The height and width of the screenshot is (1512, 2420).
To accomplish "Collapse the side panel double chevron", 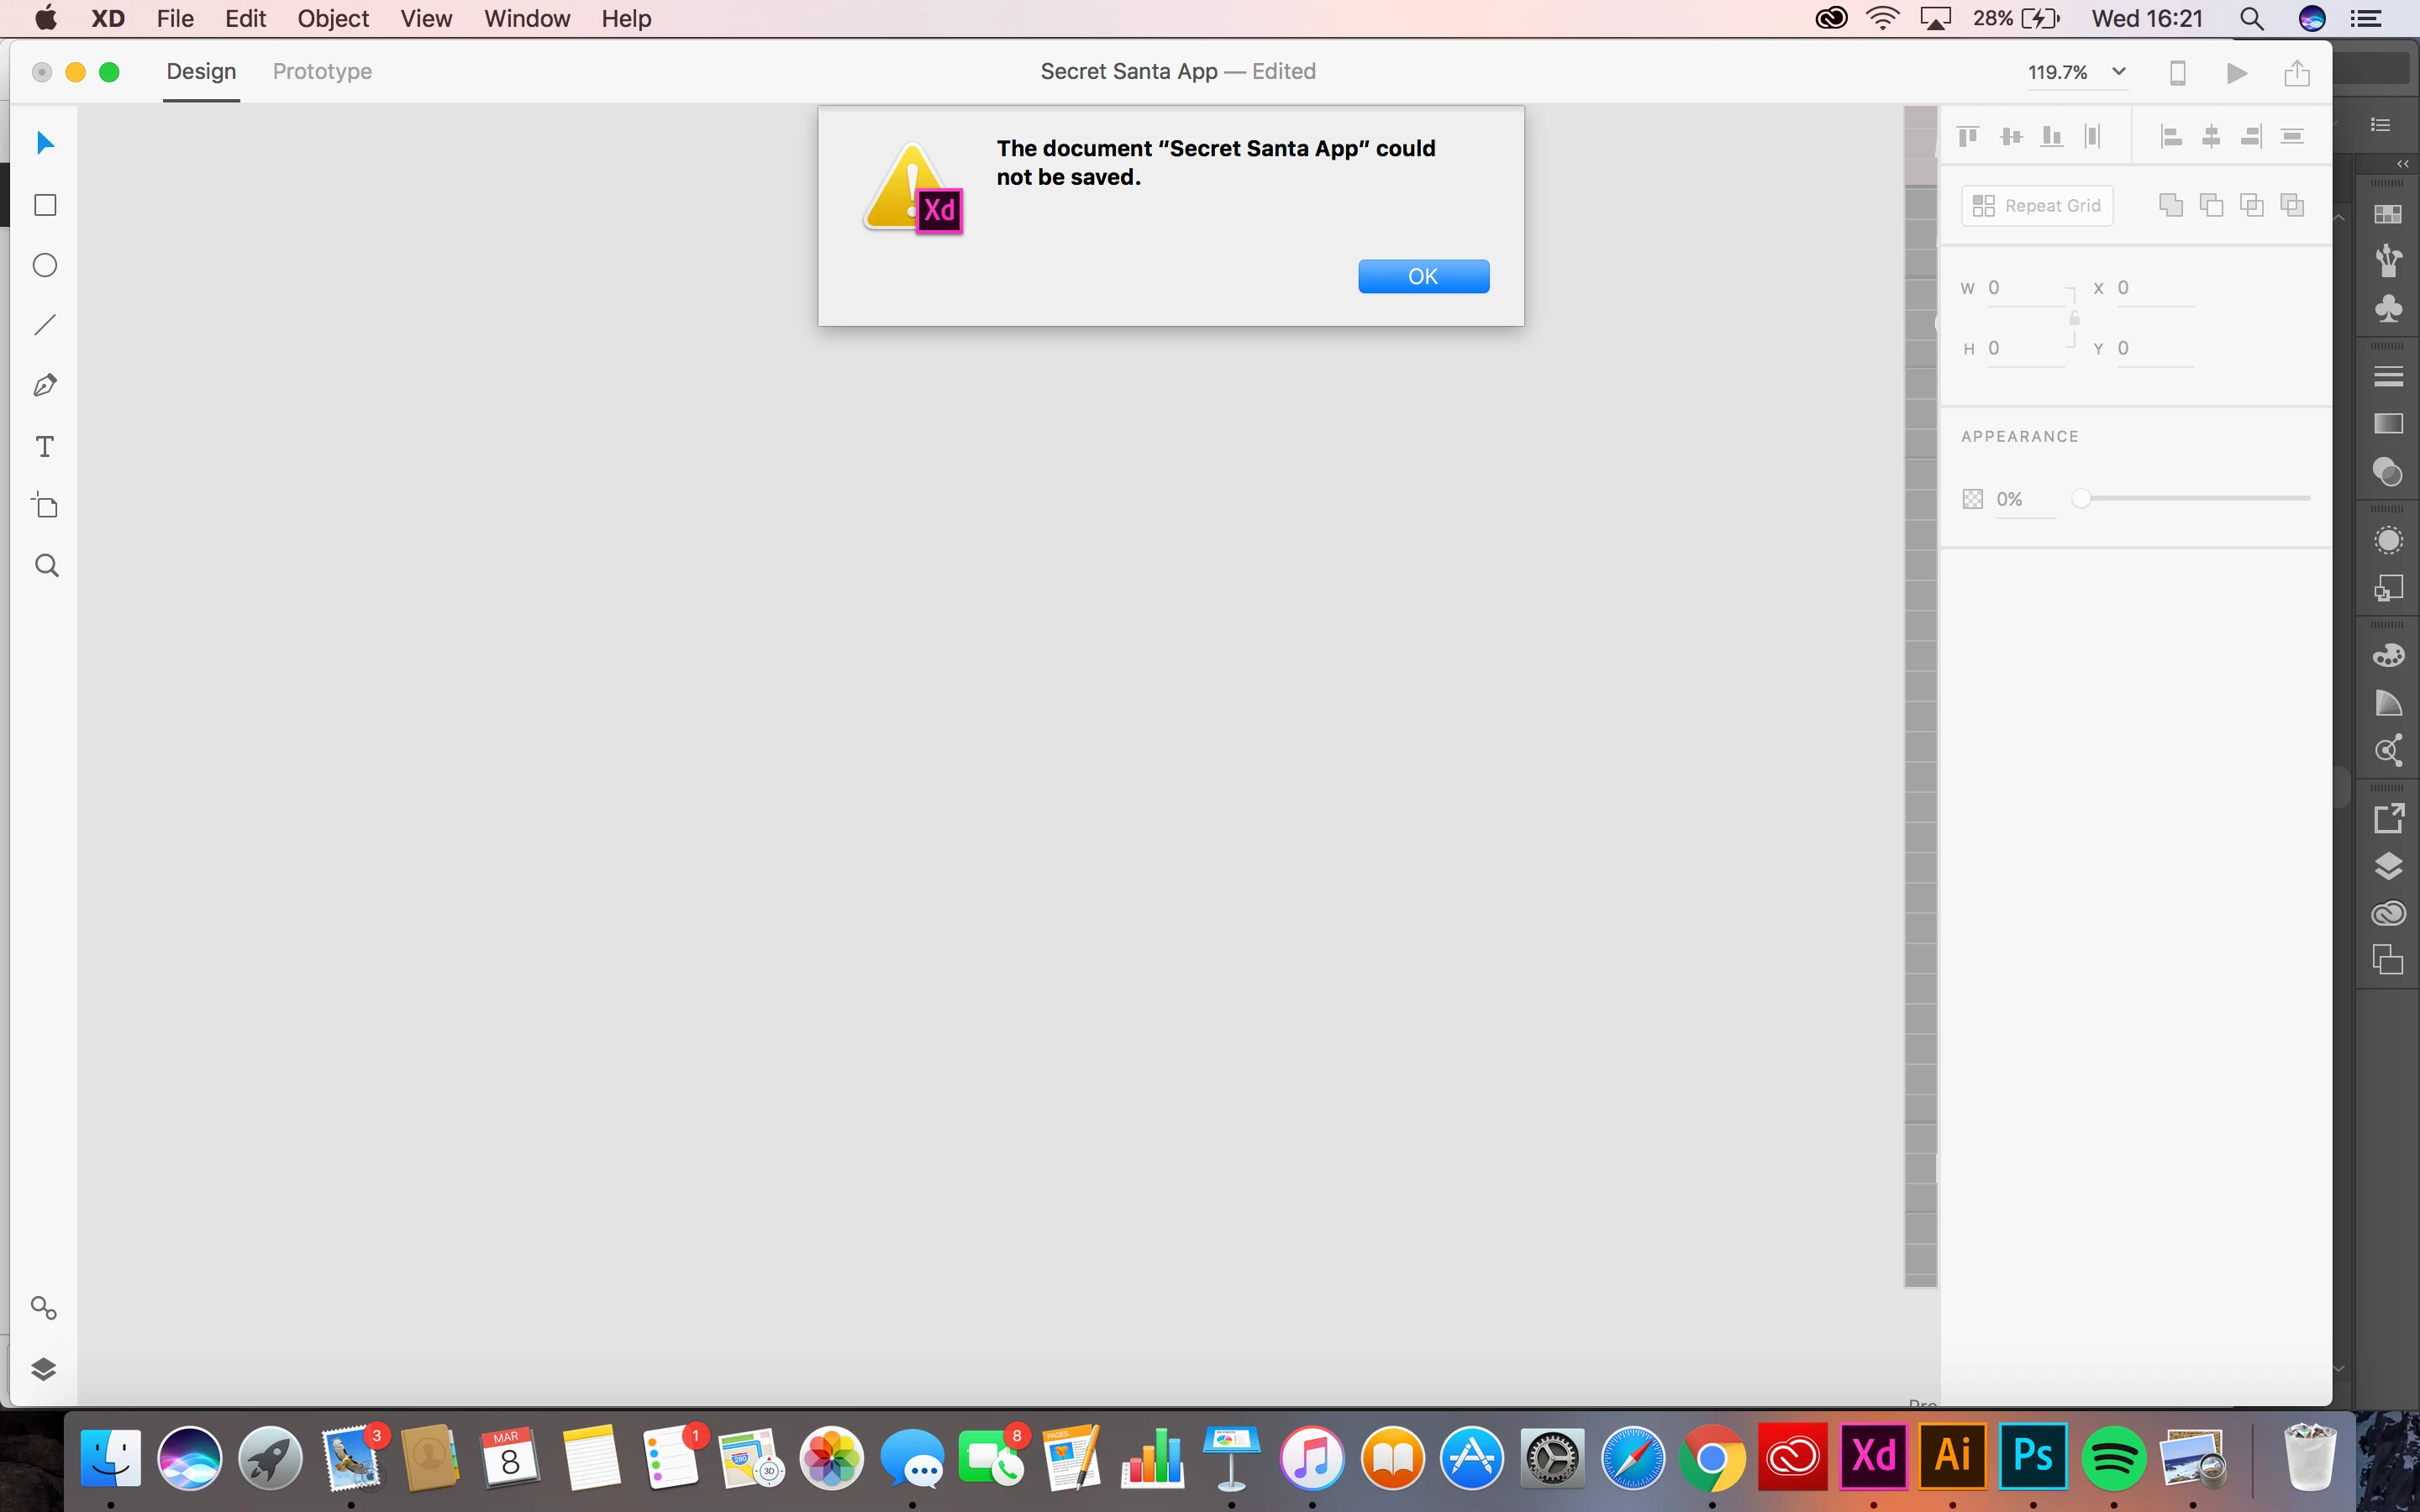I will click(2402, 163).
